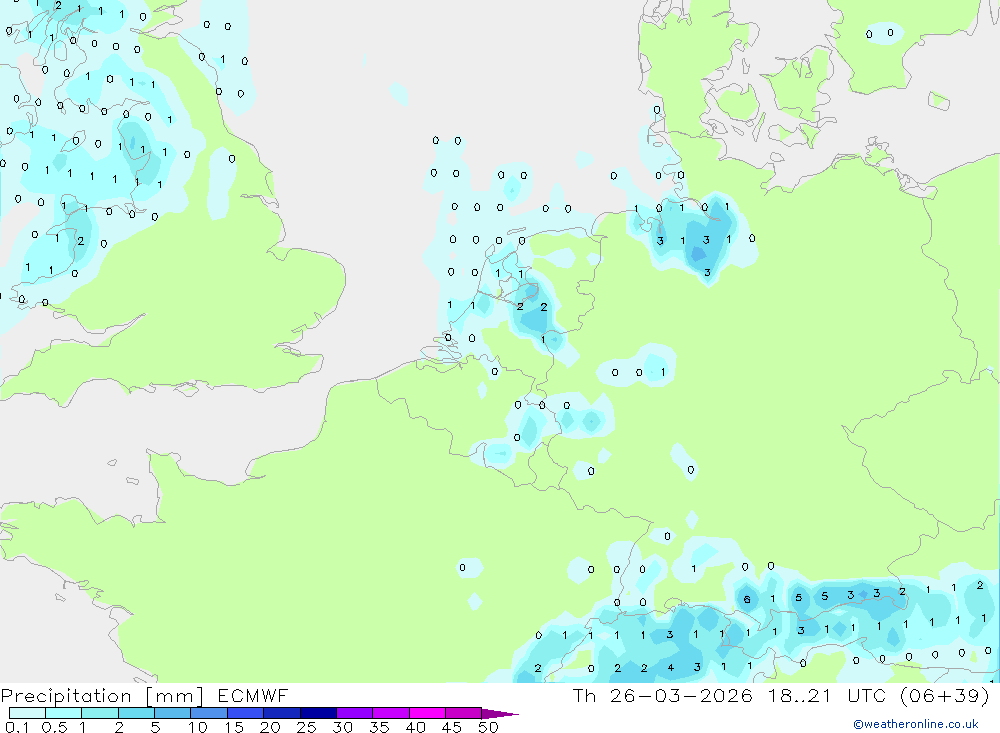The height and width of the screenshot is (733, 1000).
Task: Click the 2–5 mm legend color swatch
Action: 136,713
